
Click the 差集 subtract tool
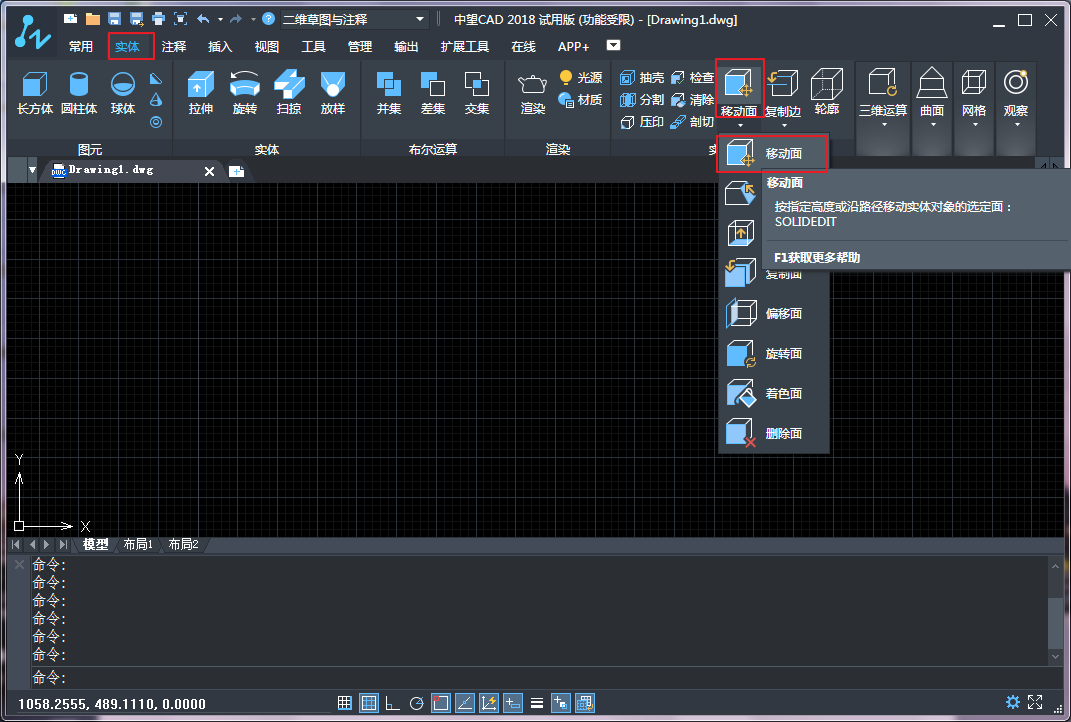pyautogui.click(x=432, y=95)
